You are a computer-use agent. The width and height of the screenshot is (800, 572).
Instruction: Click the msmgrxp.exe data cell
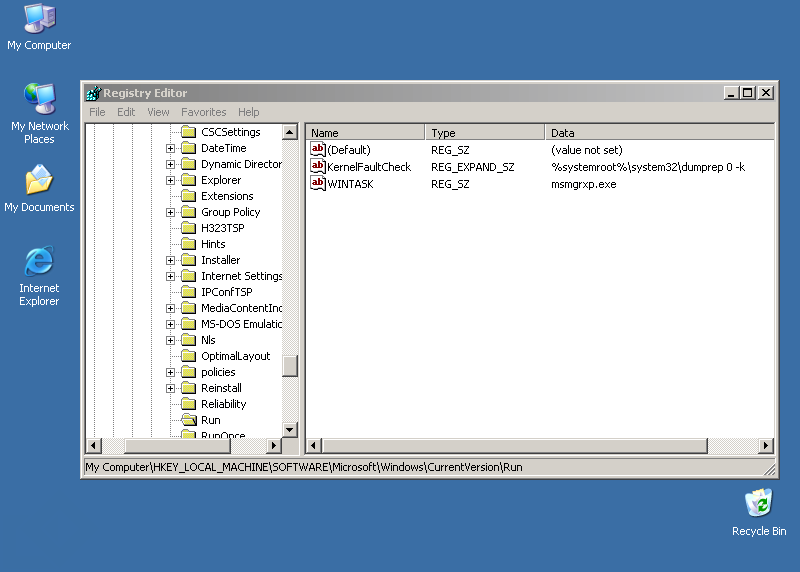[584, 184]
